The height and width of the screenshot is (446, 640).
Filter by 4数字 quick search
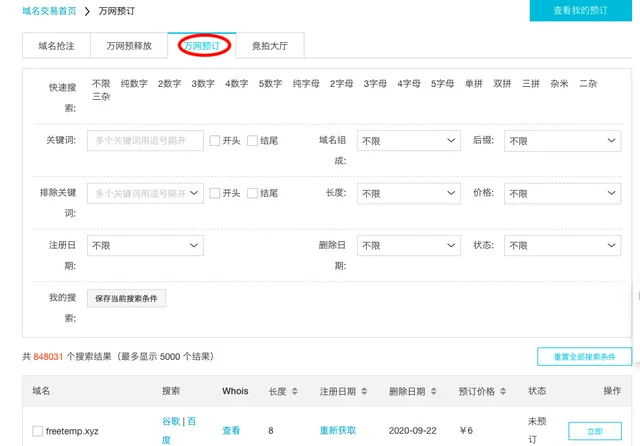[236, 84]
